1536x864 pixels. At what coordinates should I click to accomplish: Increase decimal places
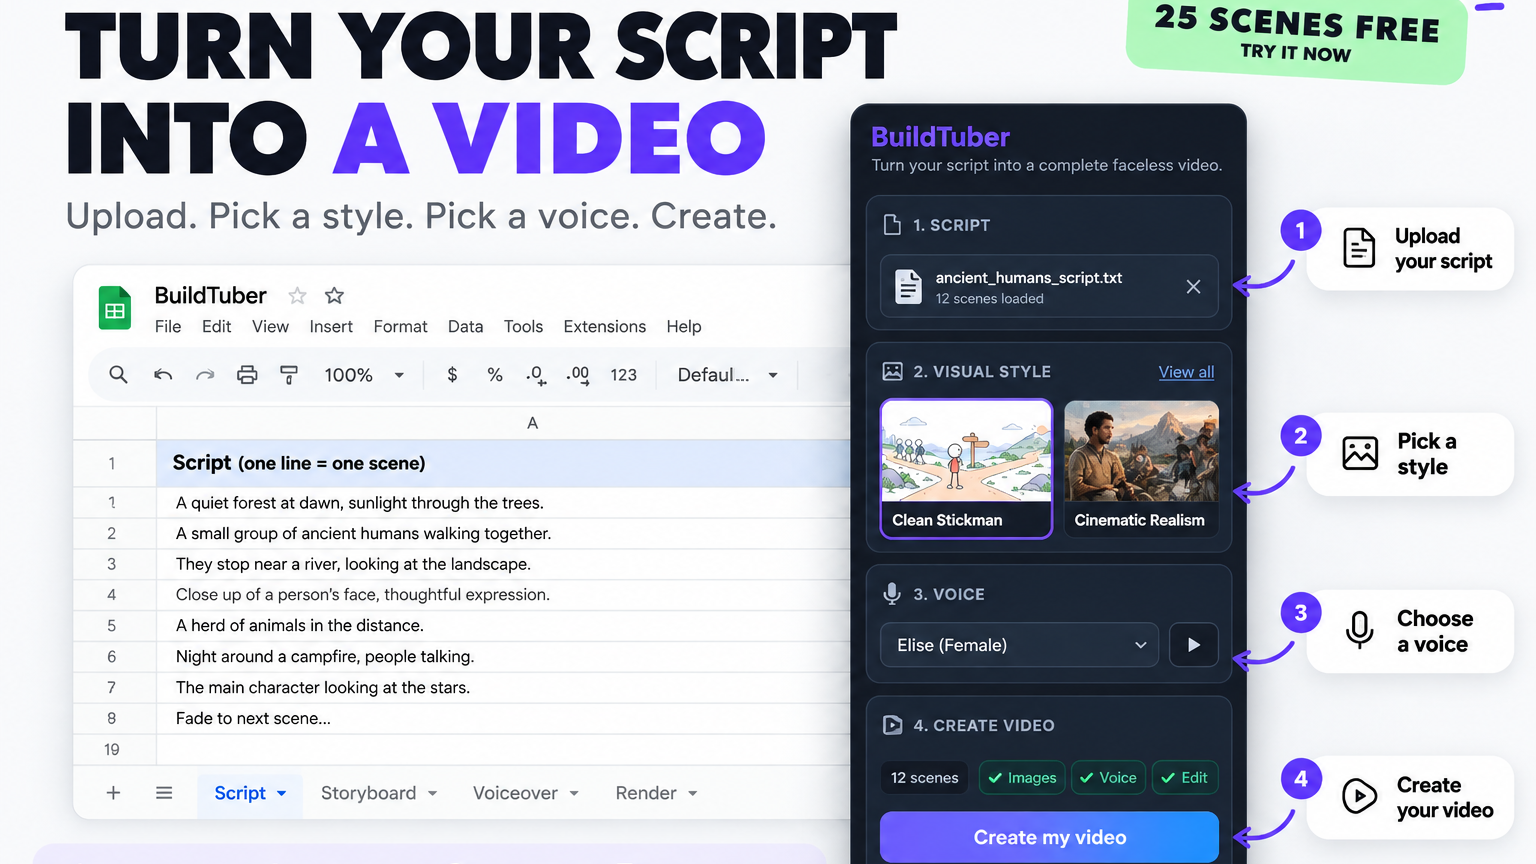(577, 375)
